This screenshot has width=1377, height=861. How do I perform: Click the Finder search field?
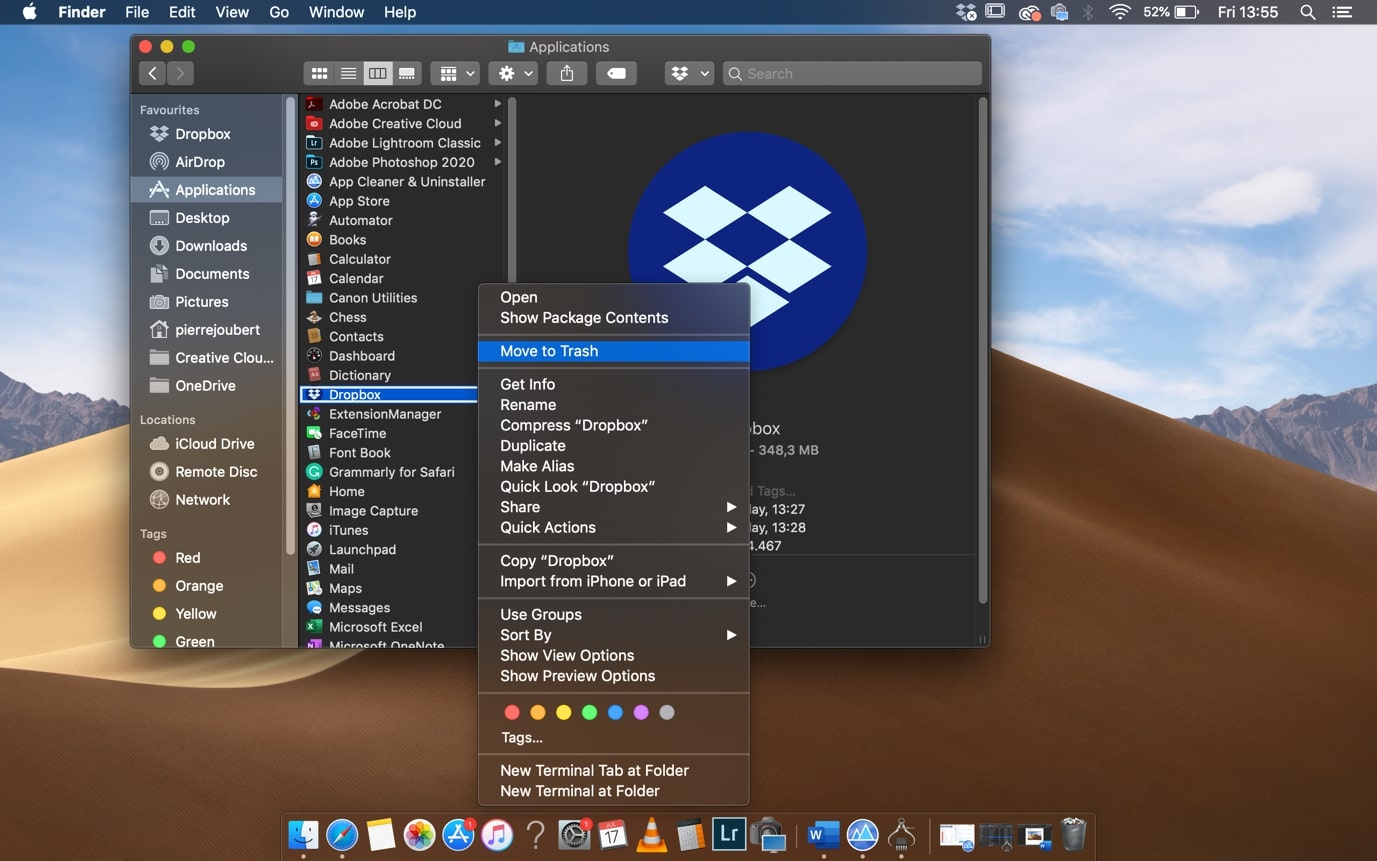click(x=852, y=73)
